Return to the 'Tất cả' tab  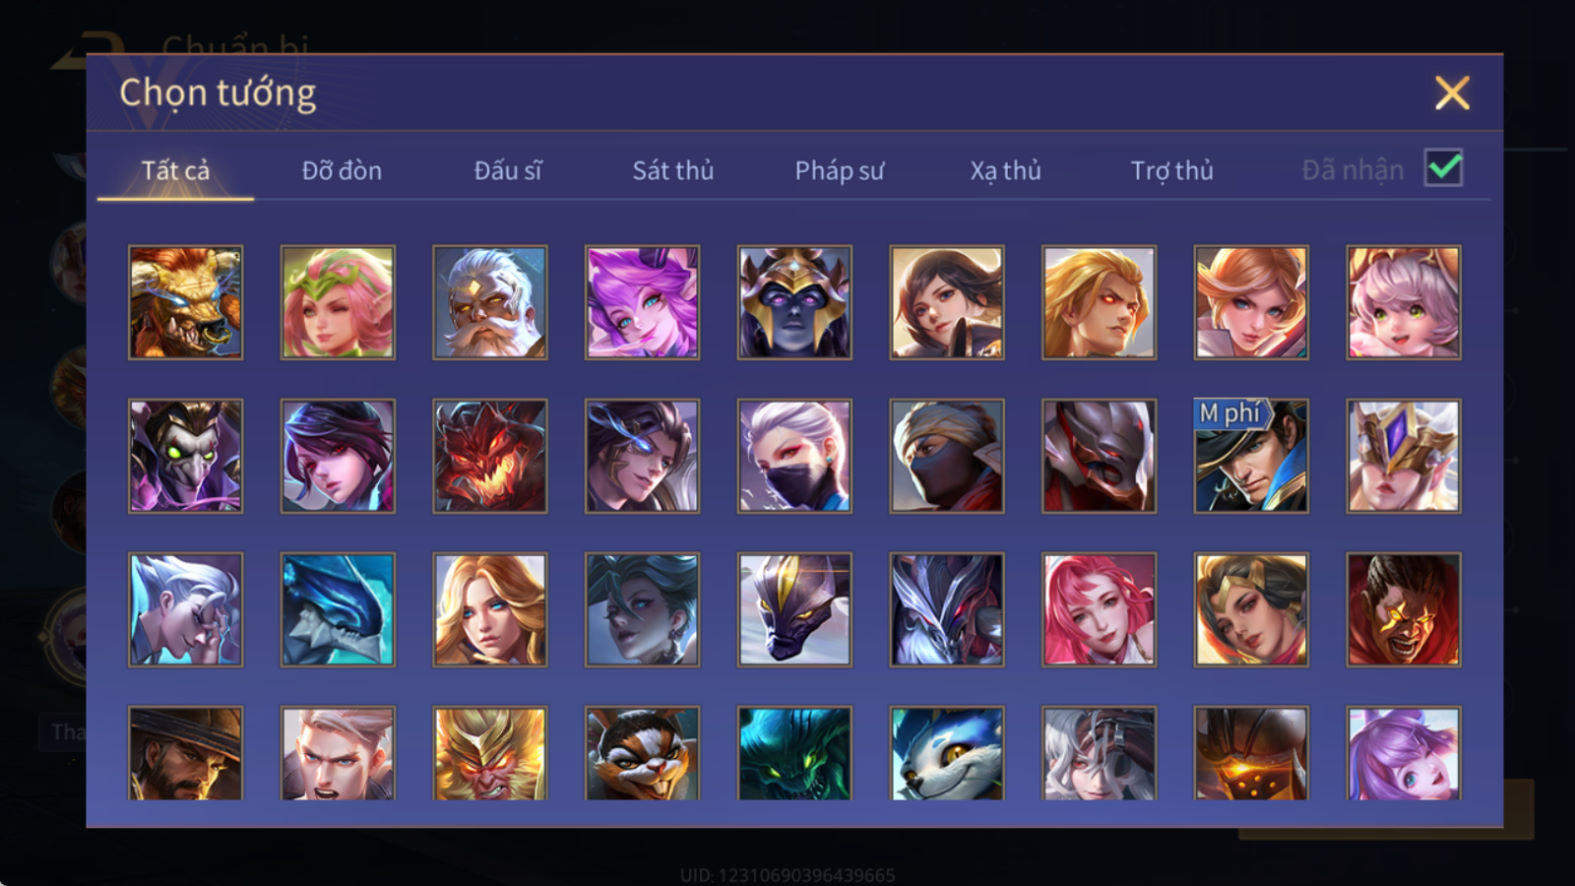[175, 170]
